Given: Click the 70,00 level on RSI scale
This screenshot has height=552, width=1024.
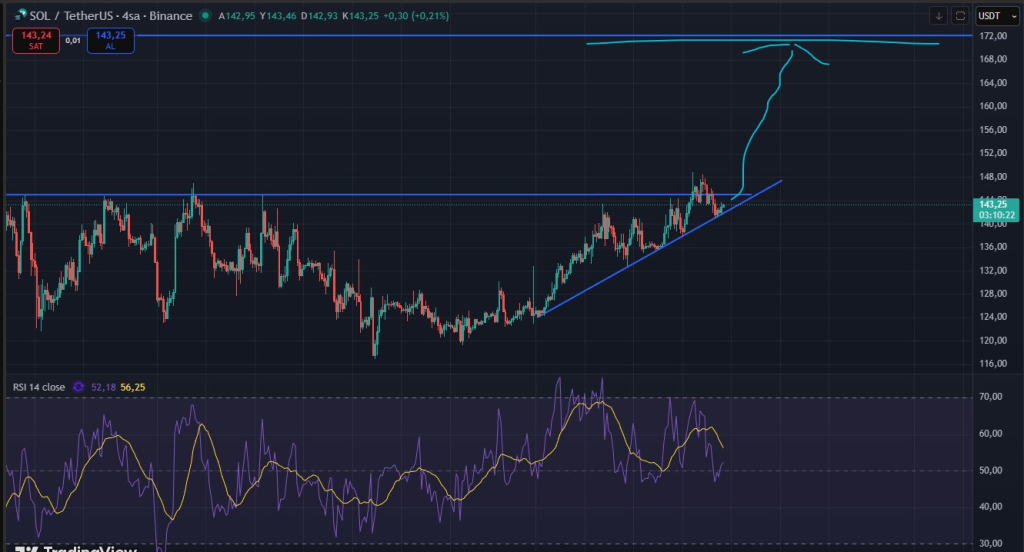Looking at the screenshot, I should click(x=991, y=397).
